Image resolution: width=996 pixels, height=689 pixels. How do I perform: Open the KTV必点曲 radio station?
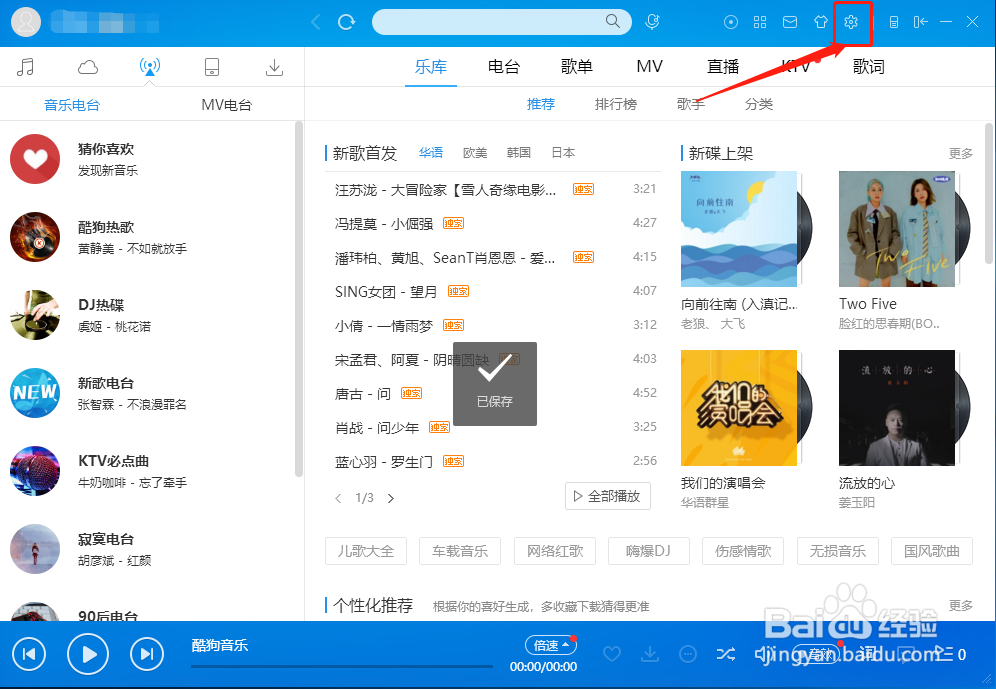tap(149, 471)
